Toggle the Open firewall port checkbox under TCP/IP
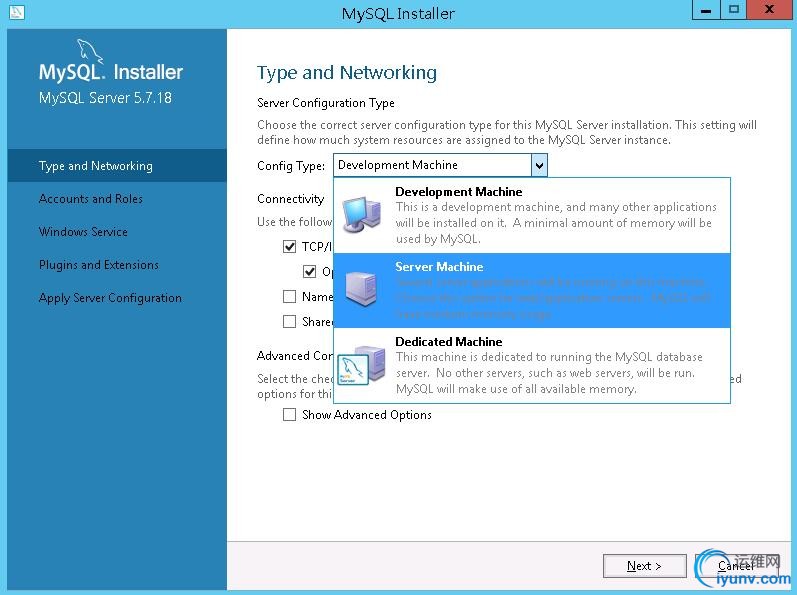The width and height of the screenshot is (797, 595). tap(309, 271)
